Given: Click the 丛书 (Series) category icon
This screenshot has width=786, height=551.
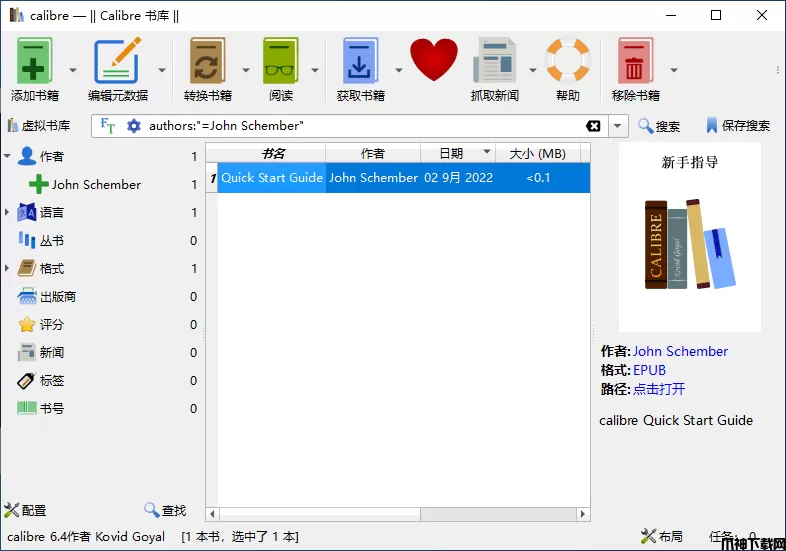Looking at the screenshot, I should click(27, 240).
